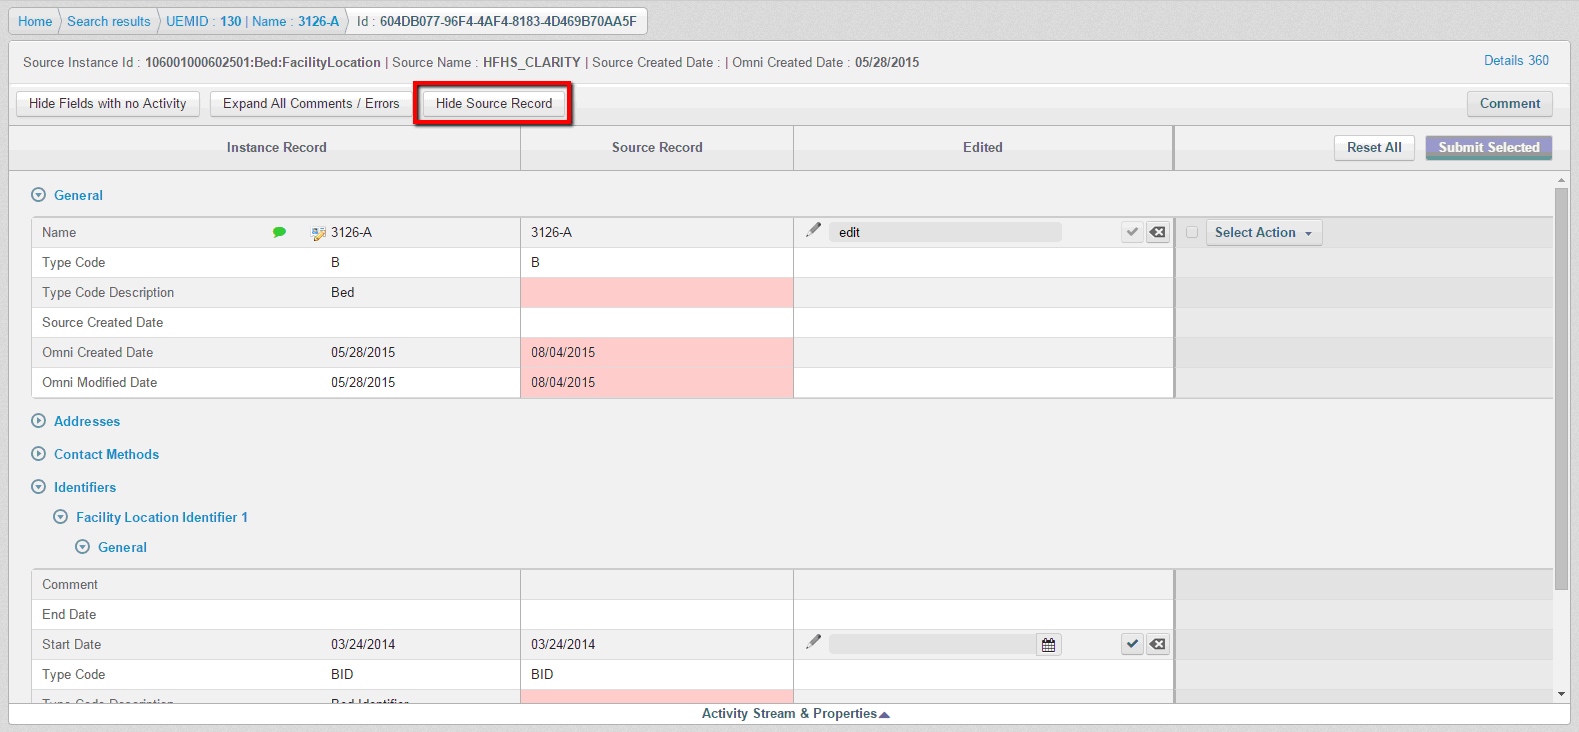The width and height of the screenshot is (1579, 732).
Task: Collapse Facility Location Identifier 1
Action: point(61,517)
